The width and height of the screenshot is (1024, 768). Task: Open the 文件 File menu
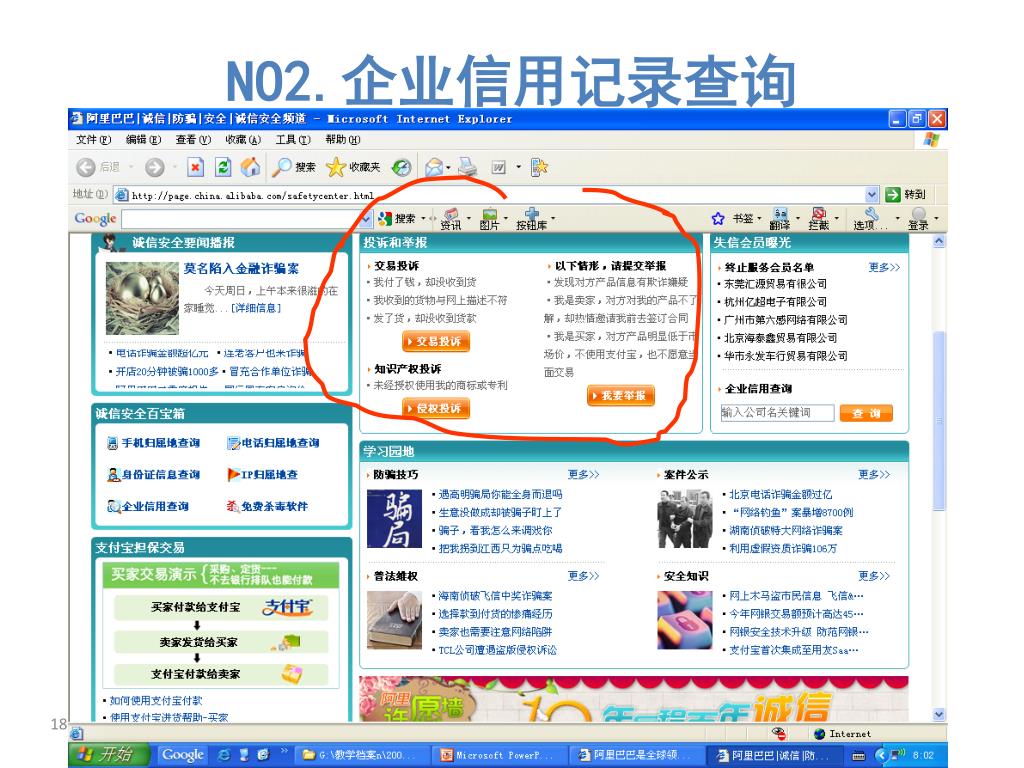(93, 139)
